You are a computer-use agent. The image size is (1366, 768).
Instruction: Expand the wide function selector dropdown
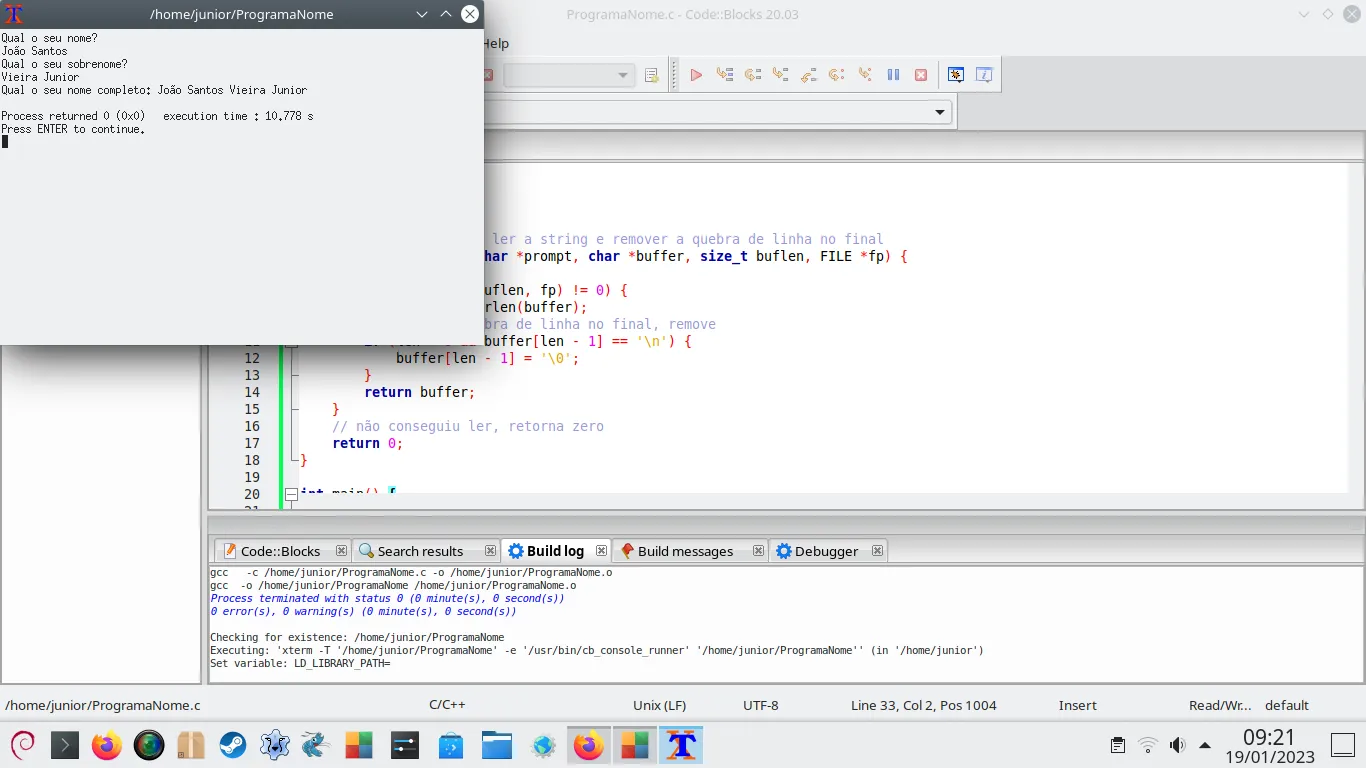(939, 112)
